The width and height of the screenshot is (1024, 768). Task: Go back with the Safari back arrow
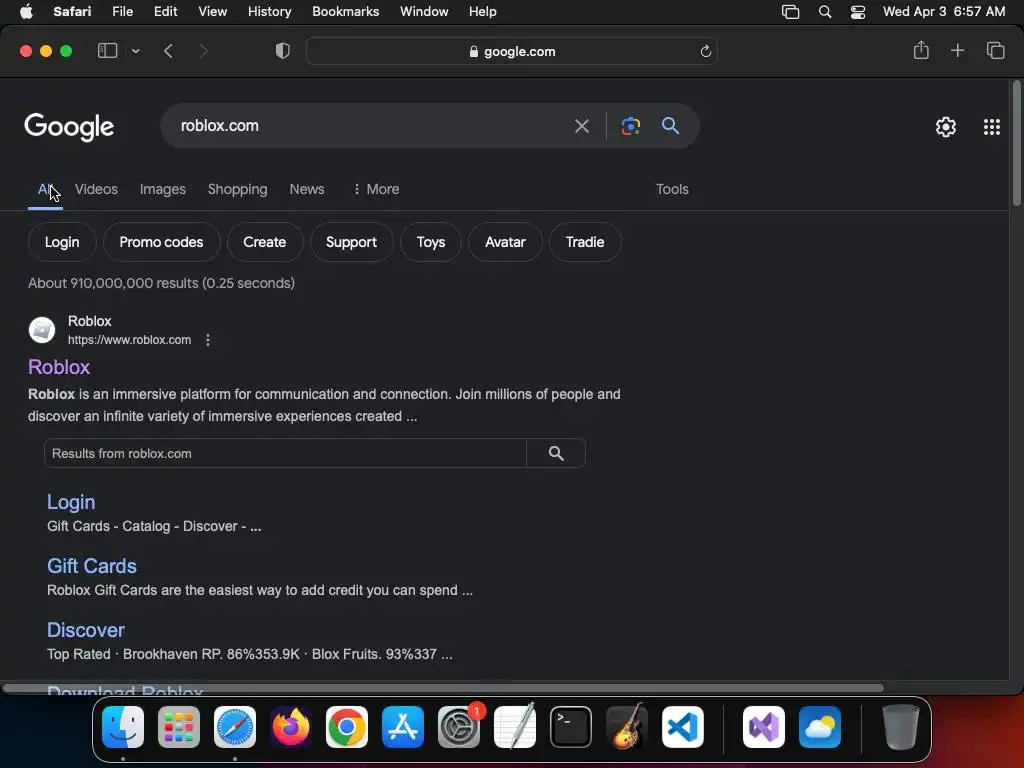[168, 51]
